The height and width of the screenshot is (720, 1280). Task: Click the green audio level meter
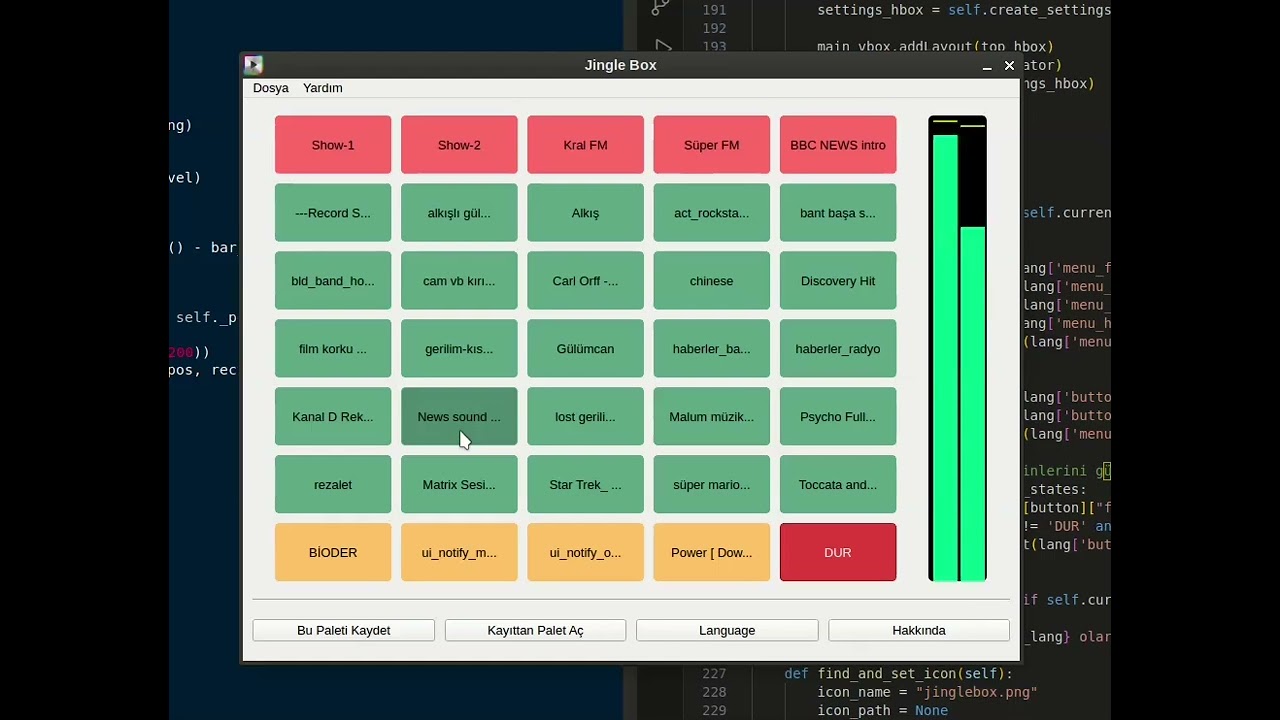[x=957, y=349]
